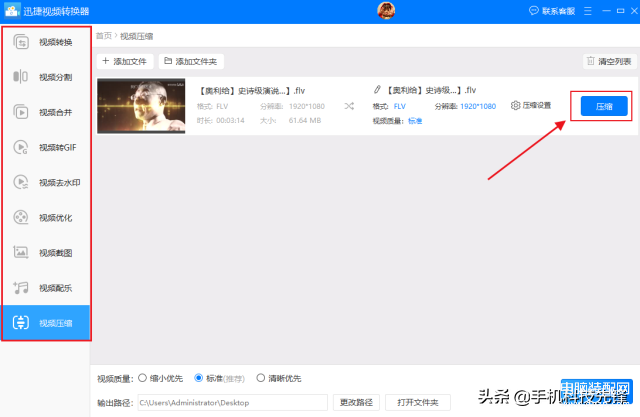640x417 pixels.
Task: Click the pencil rename icon for output file
Action: pyautogui.click(x=377, y=89)
